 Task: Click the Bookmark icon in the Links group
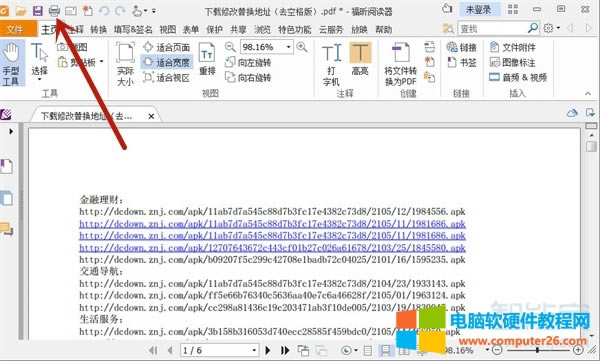[462, 62]
